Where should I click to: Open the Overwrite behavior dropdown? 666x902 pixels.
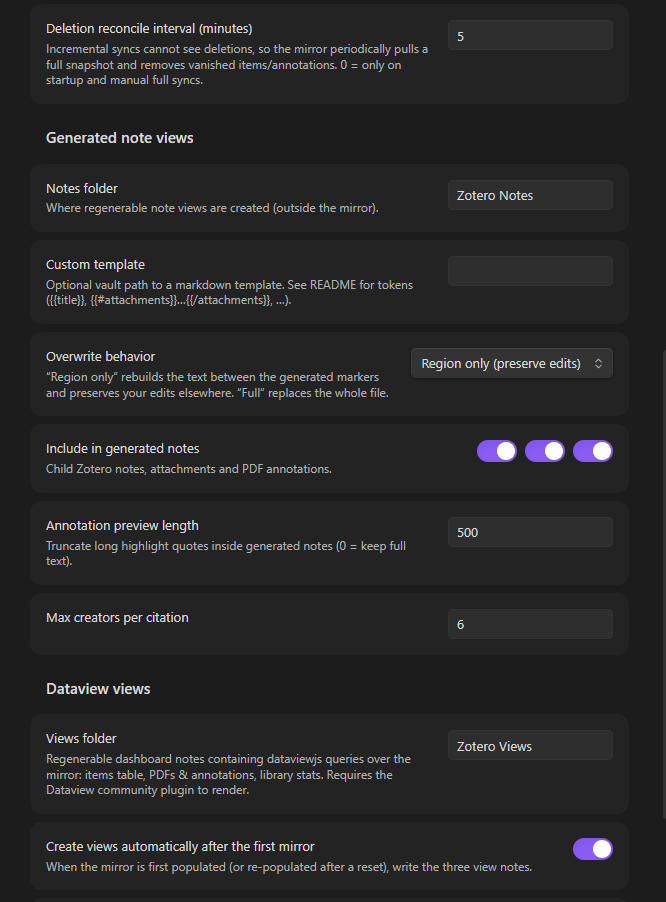(512, 363)
